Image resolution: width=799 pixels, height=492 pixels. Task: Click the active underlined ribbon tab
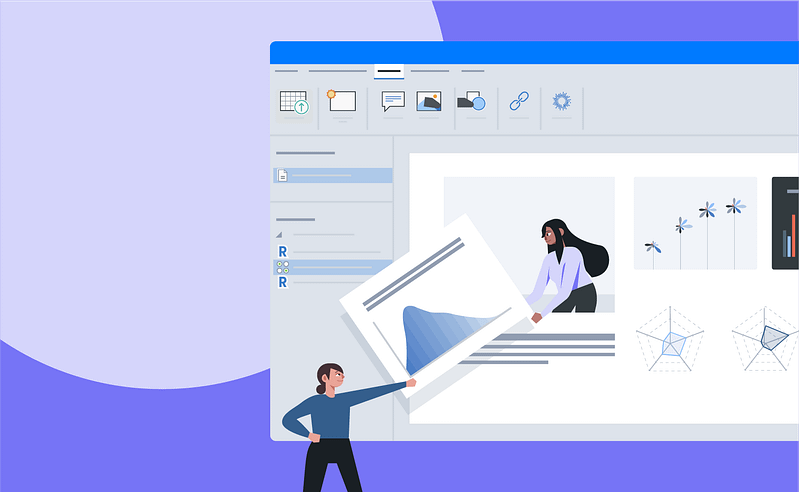click(389, 71)
